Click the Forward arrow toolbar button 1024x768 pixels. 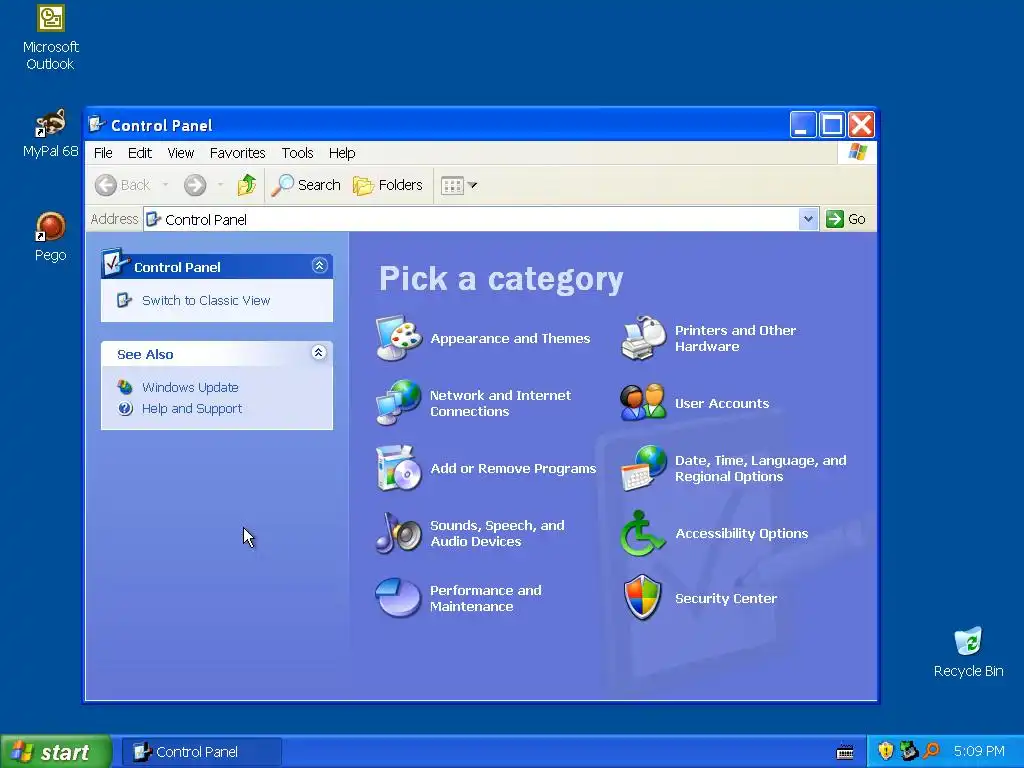tap(195, 185)
